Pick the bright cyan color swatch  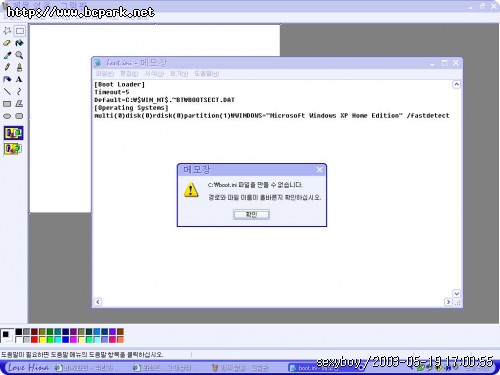pos(58,340)
